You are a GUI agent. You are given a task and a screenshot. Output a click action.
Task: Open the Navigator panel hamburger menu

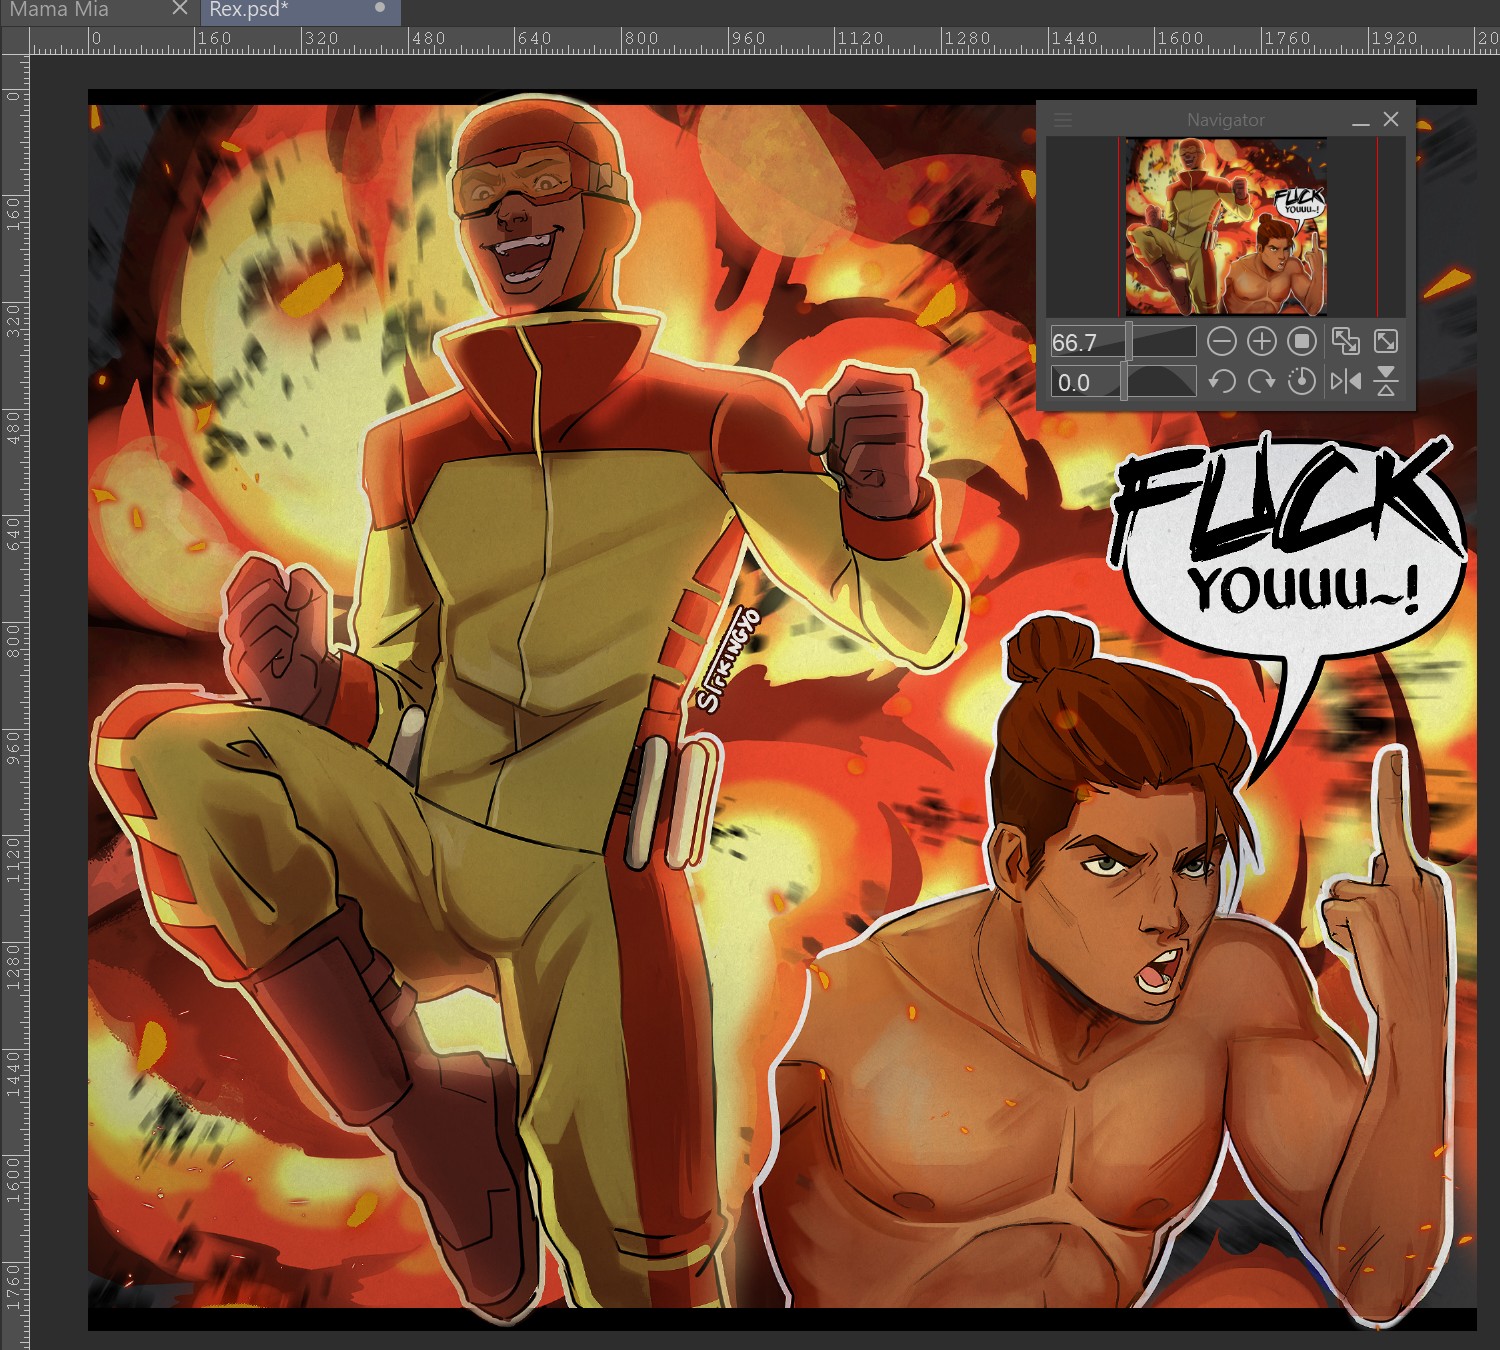(x=1063, y=120)
